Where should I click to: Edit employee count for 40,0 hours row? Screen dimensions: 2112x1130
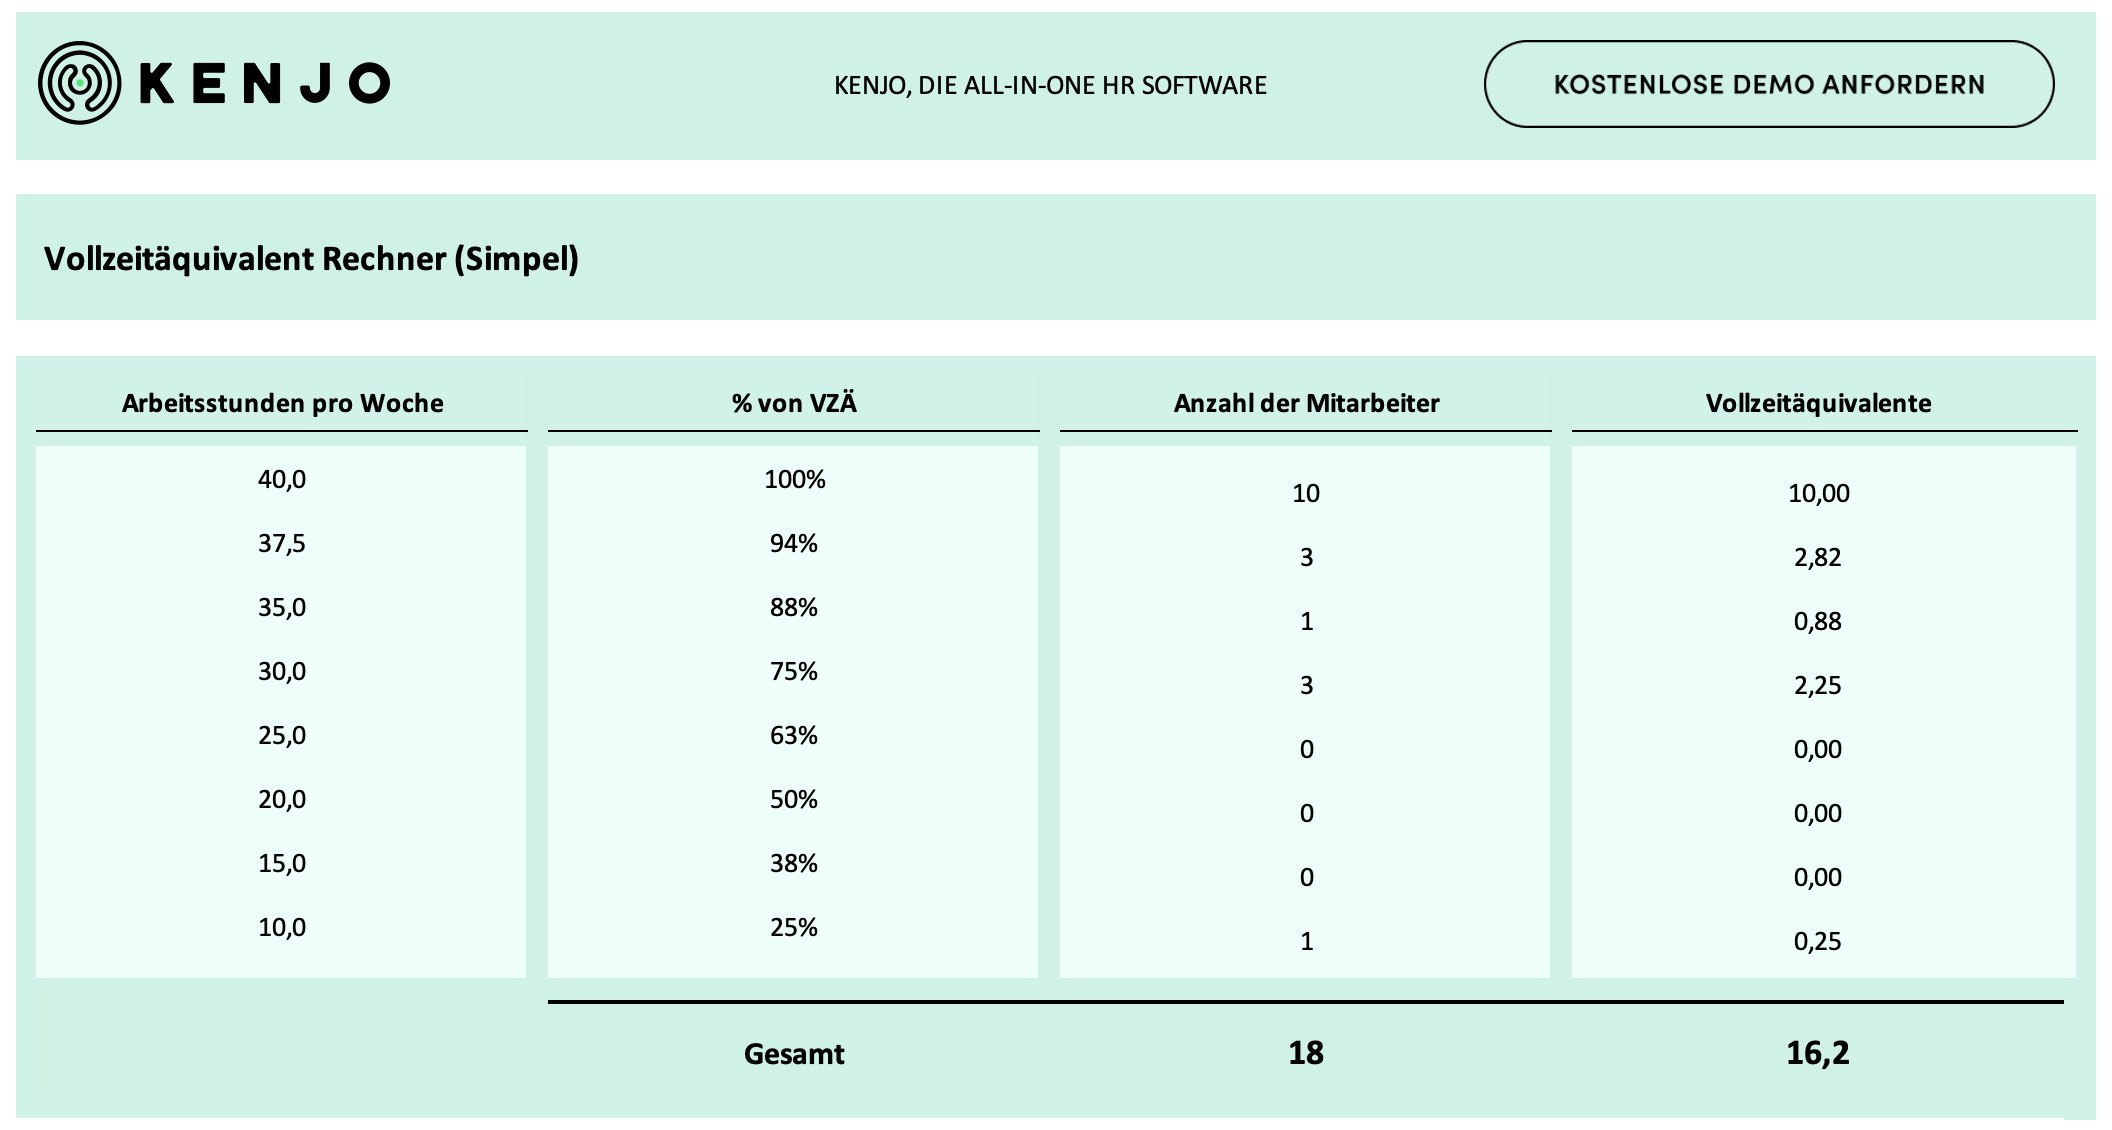pyautogui.click(x=1306, y=493)
